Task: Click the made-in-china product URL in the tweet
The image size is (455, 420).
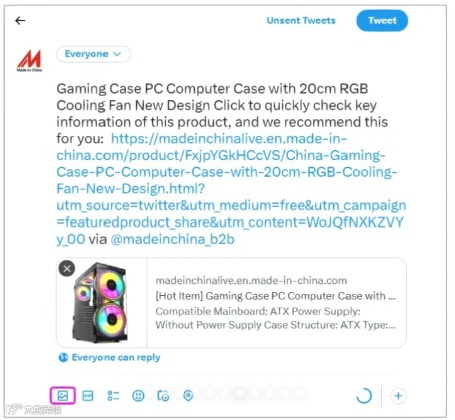Action: (231, 189)
